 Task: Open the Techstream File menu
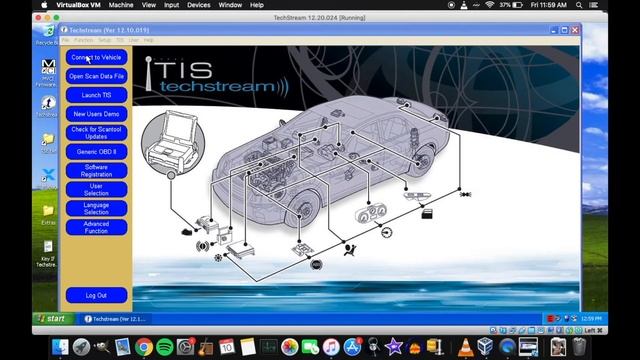(66, 40)
